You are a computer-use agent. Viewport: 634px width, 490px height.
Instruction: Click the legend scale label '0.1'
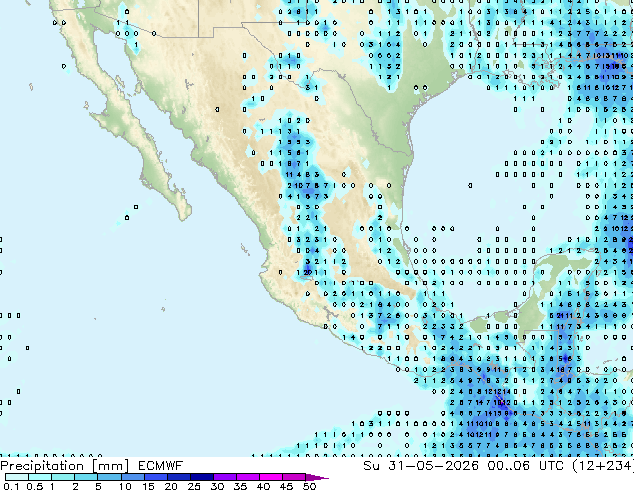[11, 486]
